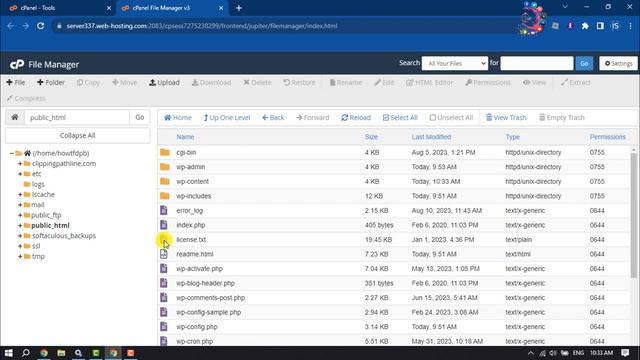The width and height of the screenshot is (640, 360).
Task: Reload the file listing
Action: coord(356,118)
